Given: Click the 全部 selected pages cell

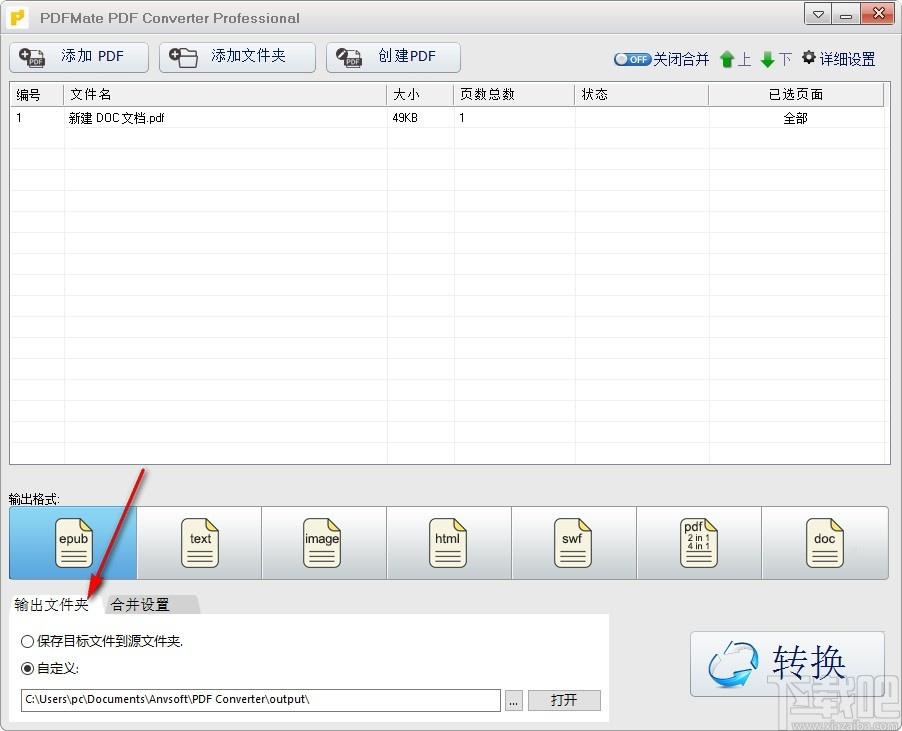Looking at the screenshot, I should (x=796, y=118).
